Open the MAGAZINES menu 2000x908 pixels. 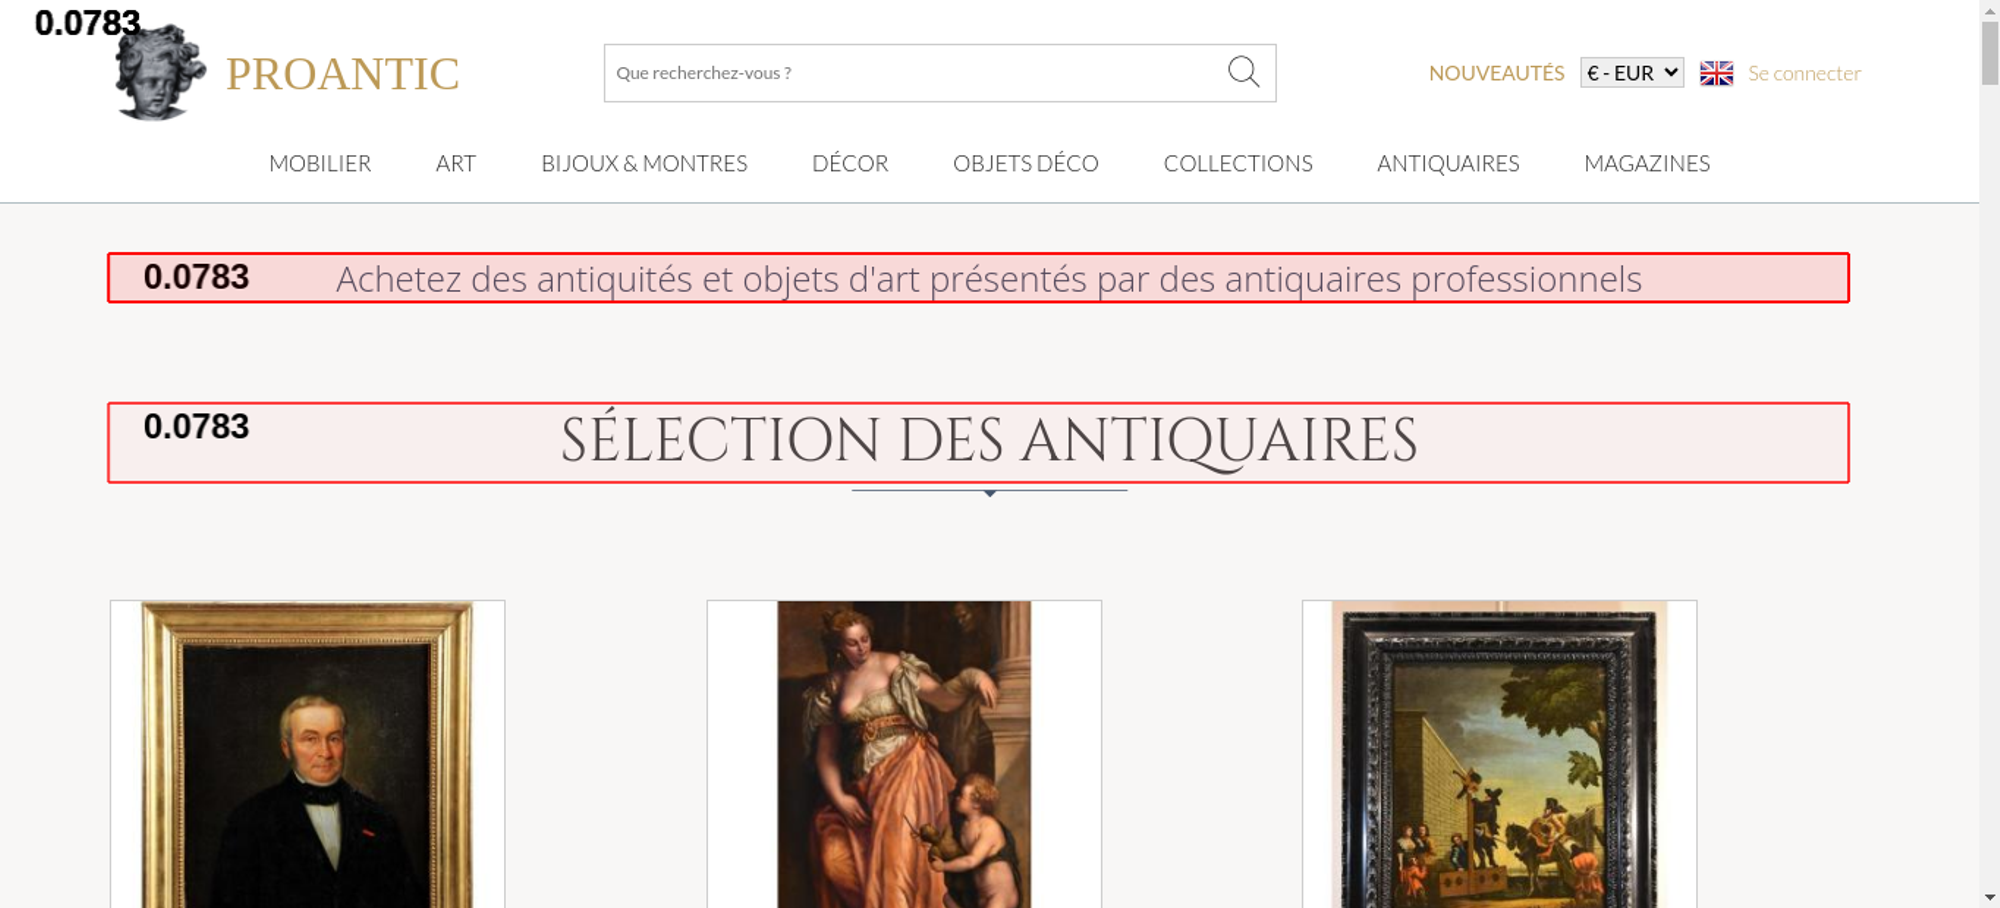click(1647, 163)
